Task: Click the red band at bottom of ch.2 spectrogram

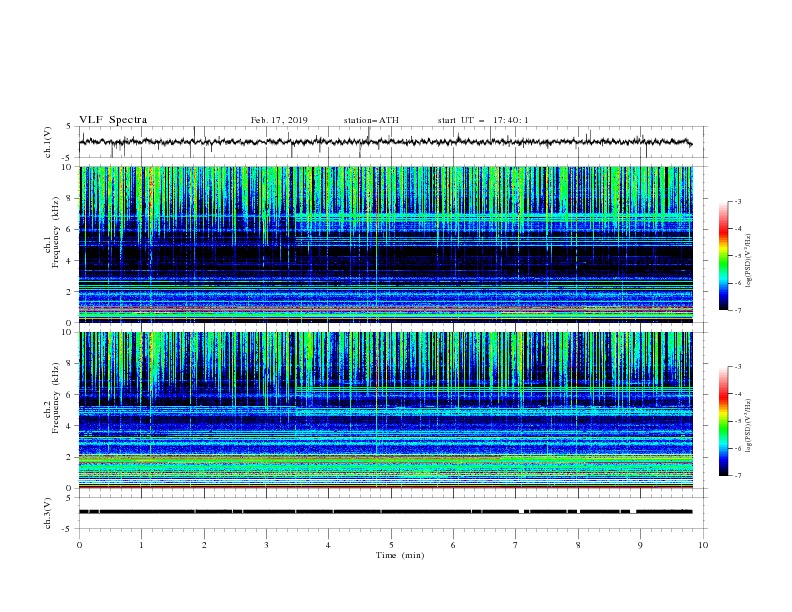Action: click(x=385, y=487)
